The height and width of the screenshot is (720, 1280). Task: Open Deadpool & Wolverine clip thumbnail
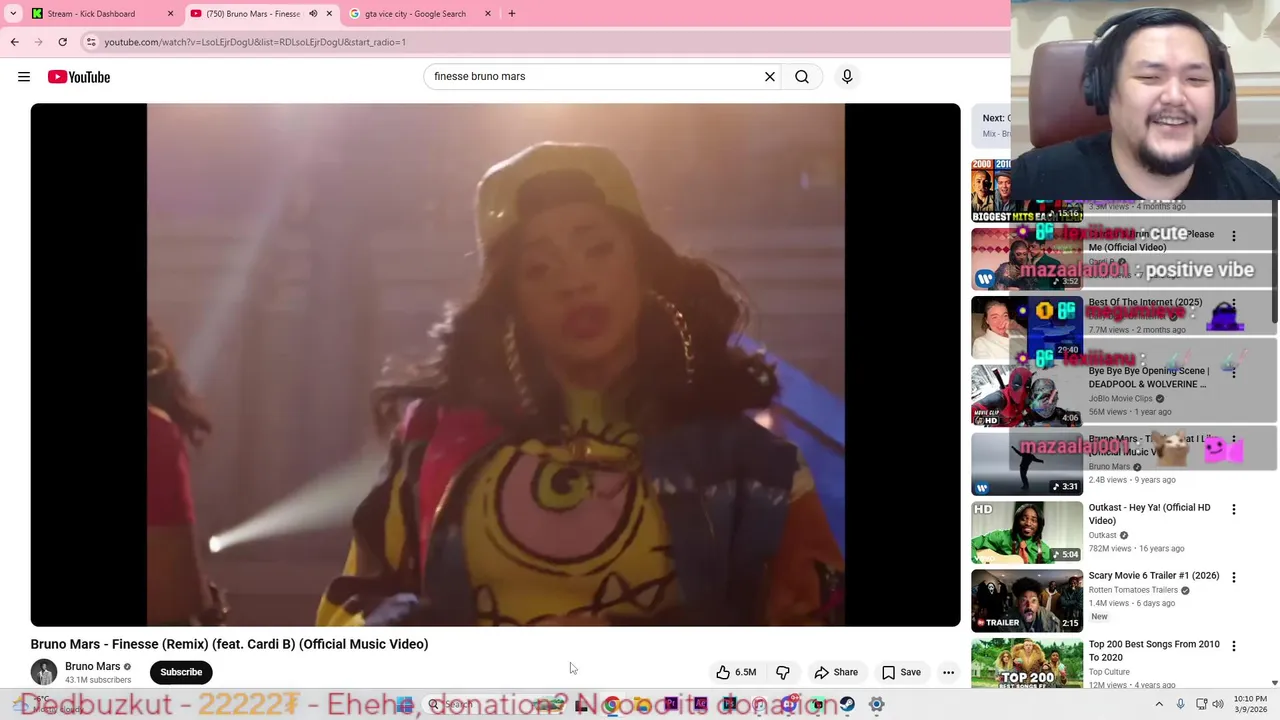[x=1027, y=396]
